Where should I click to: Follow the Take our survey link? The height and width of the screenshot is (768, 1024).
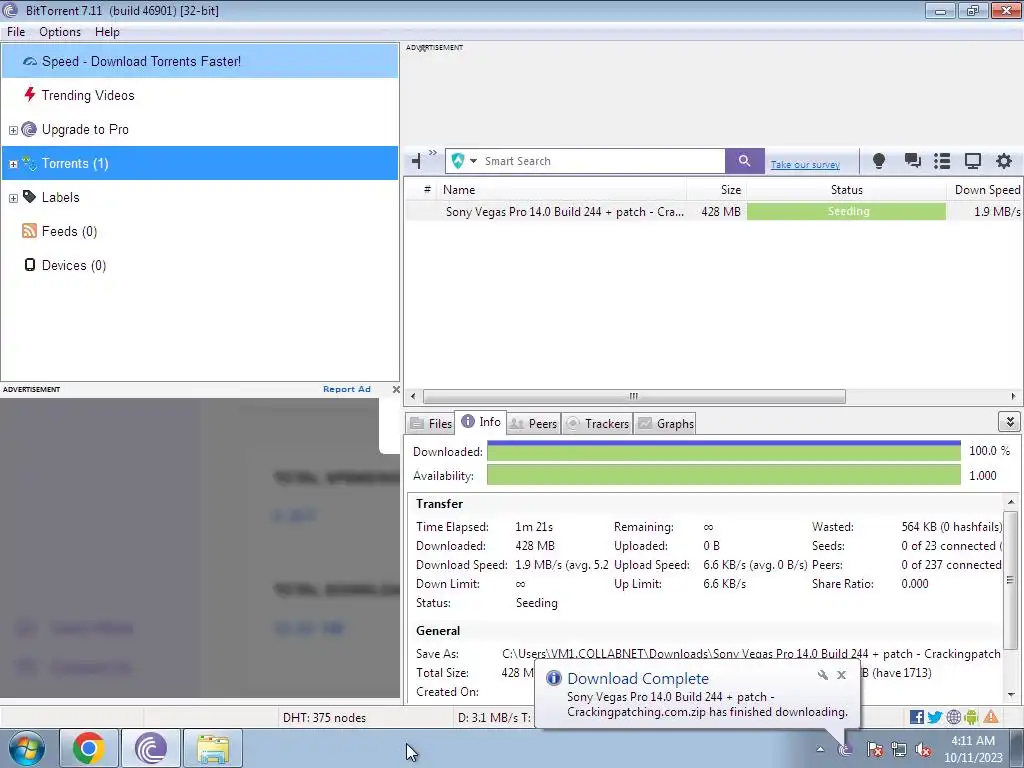tap(805, 165)
